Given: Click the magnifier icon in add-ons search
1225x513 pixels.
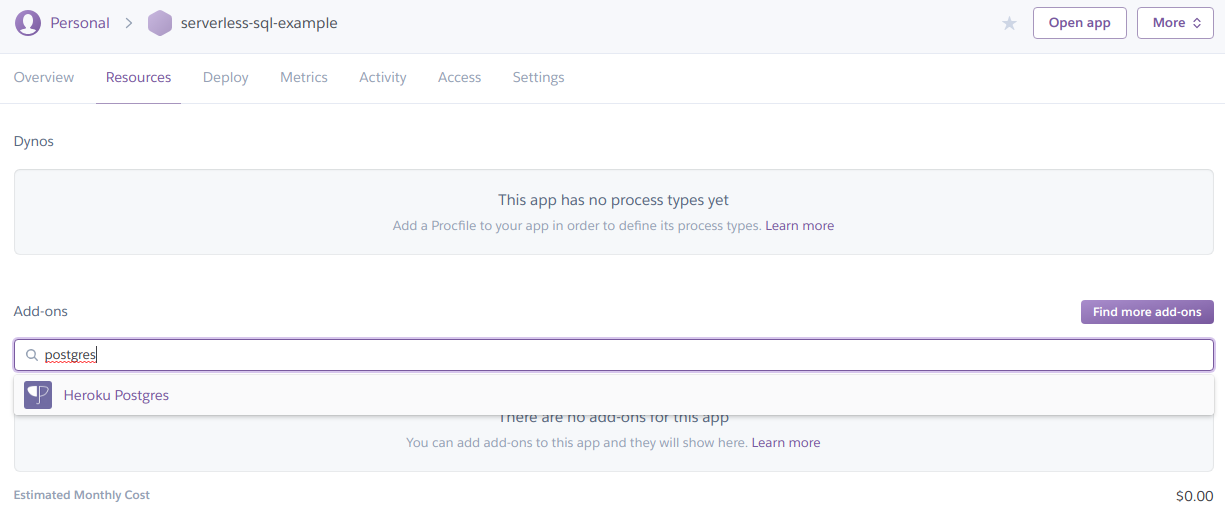Looking at the screenshot, I should [x=32, y=355].
